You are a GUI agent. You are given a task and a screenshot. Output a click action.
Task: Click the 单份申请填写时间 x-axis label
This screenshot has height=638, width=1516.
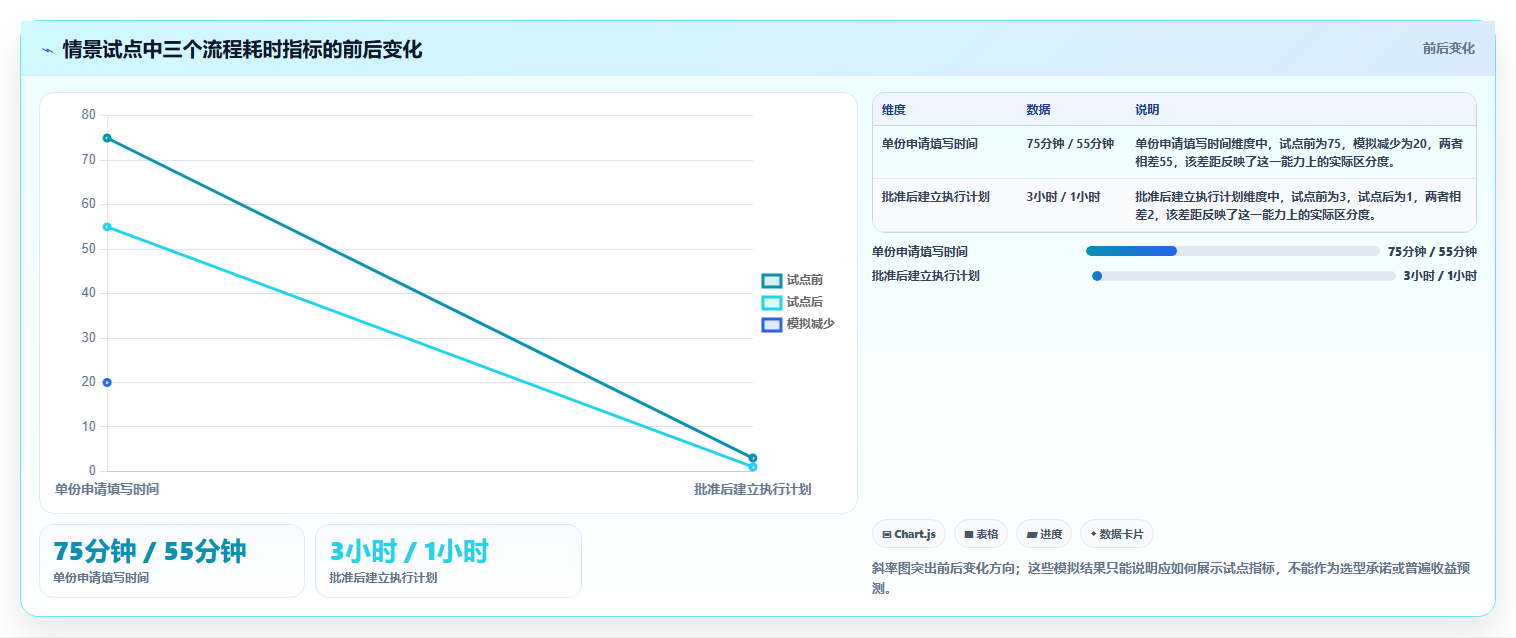coord(107,489)
